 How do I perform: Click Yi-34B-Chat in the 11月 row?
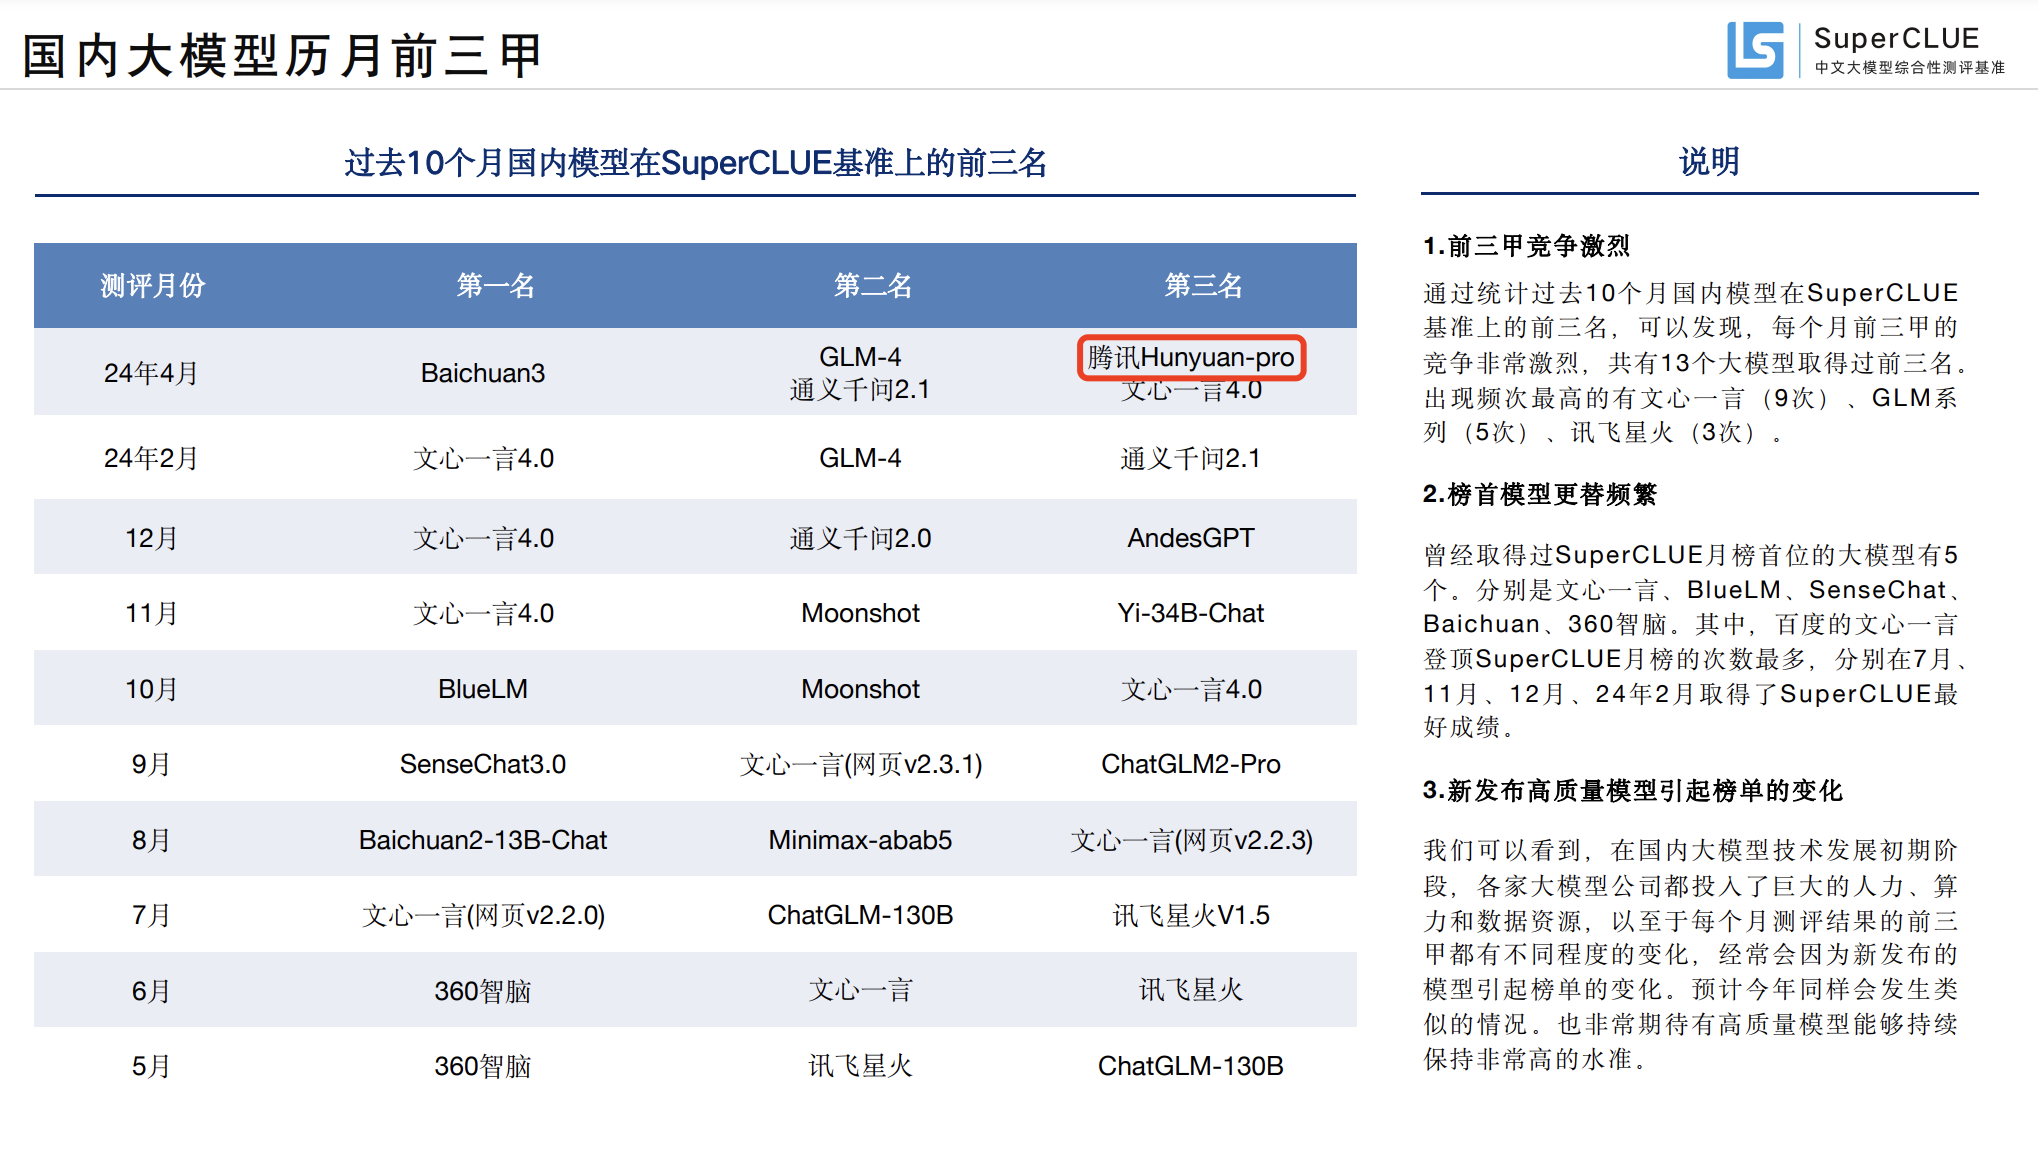tap(1190, 613)
